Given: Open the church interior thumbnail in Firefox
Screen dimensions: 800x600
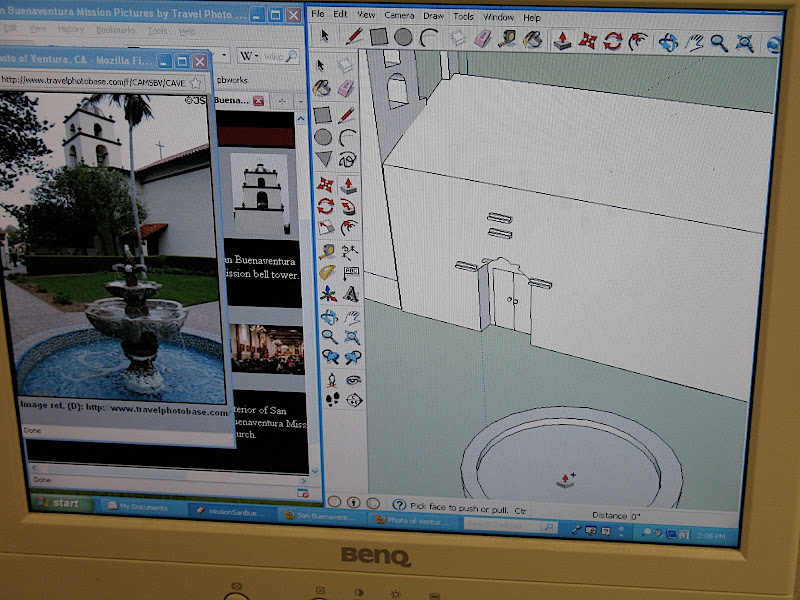Looking at the screenshot, I should click(267, 349).
